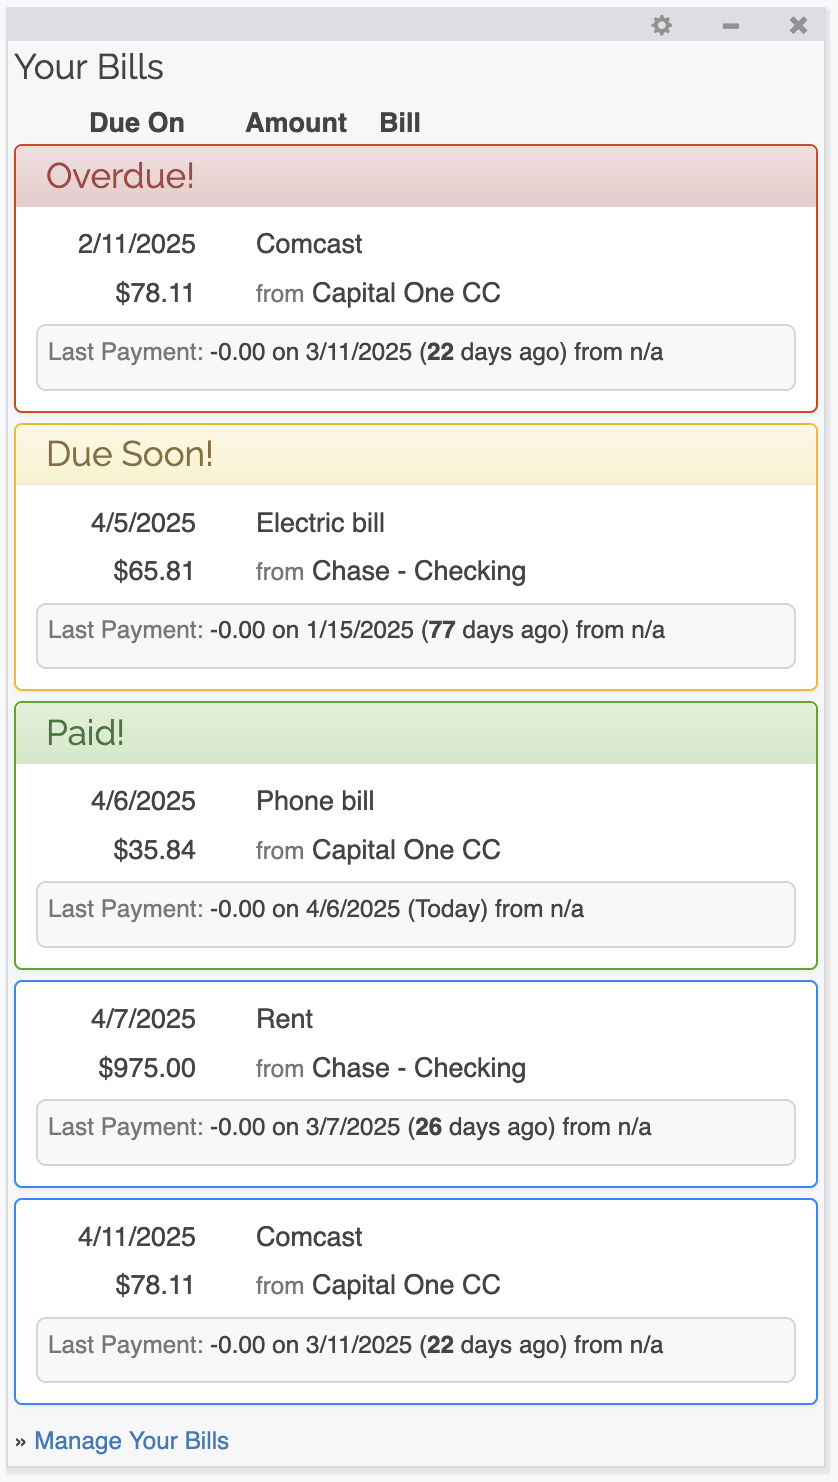Select the Phone bill name
Screen dimensions: 838x1482
click(315, 801)
